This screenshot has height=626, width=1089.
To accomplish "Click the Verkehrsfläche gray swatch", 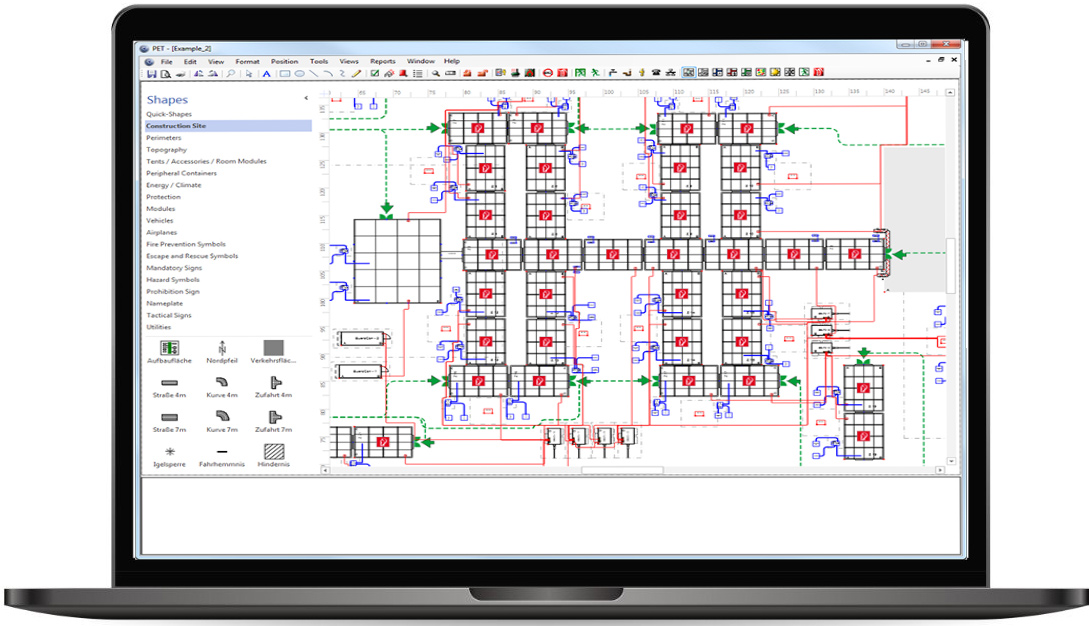I will click(x=273, y=348).
